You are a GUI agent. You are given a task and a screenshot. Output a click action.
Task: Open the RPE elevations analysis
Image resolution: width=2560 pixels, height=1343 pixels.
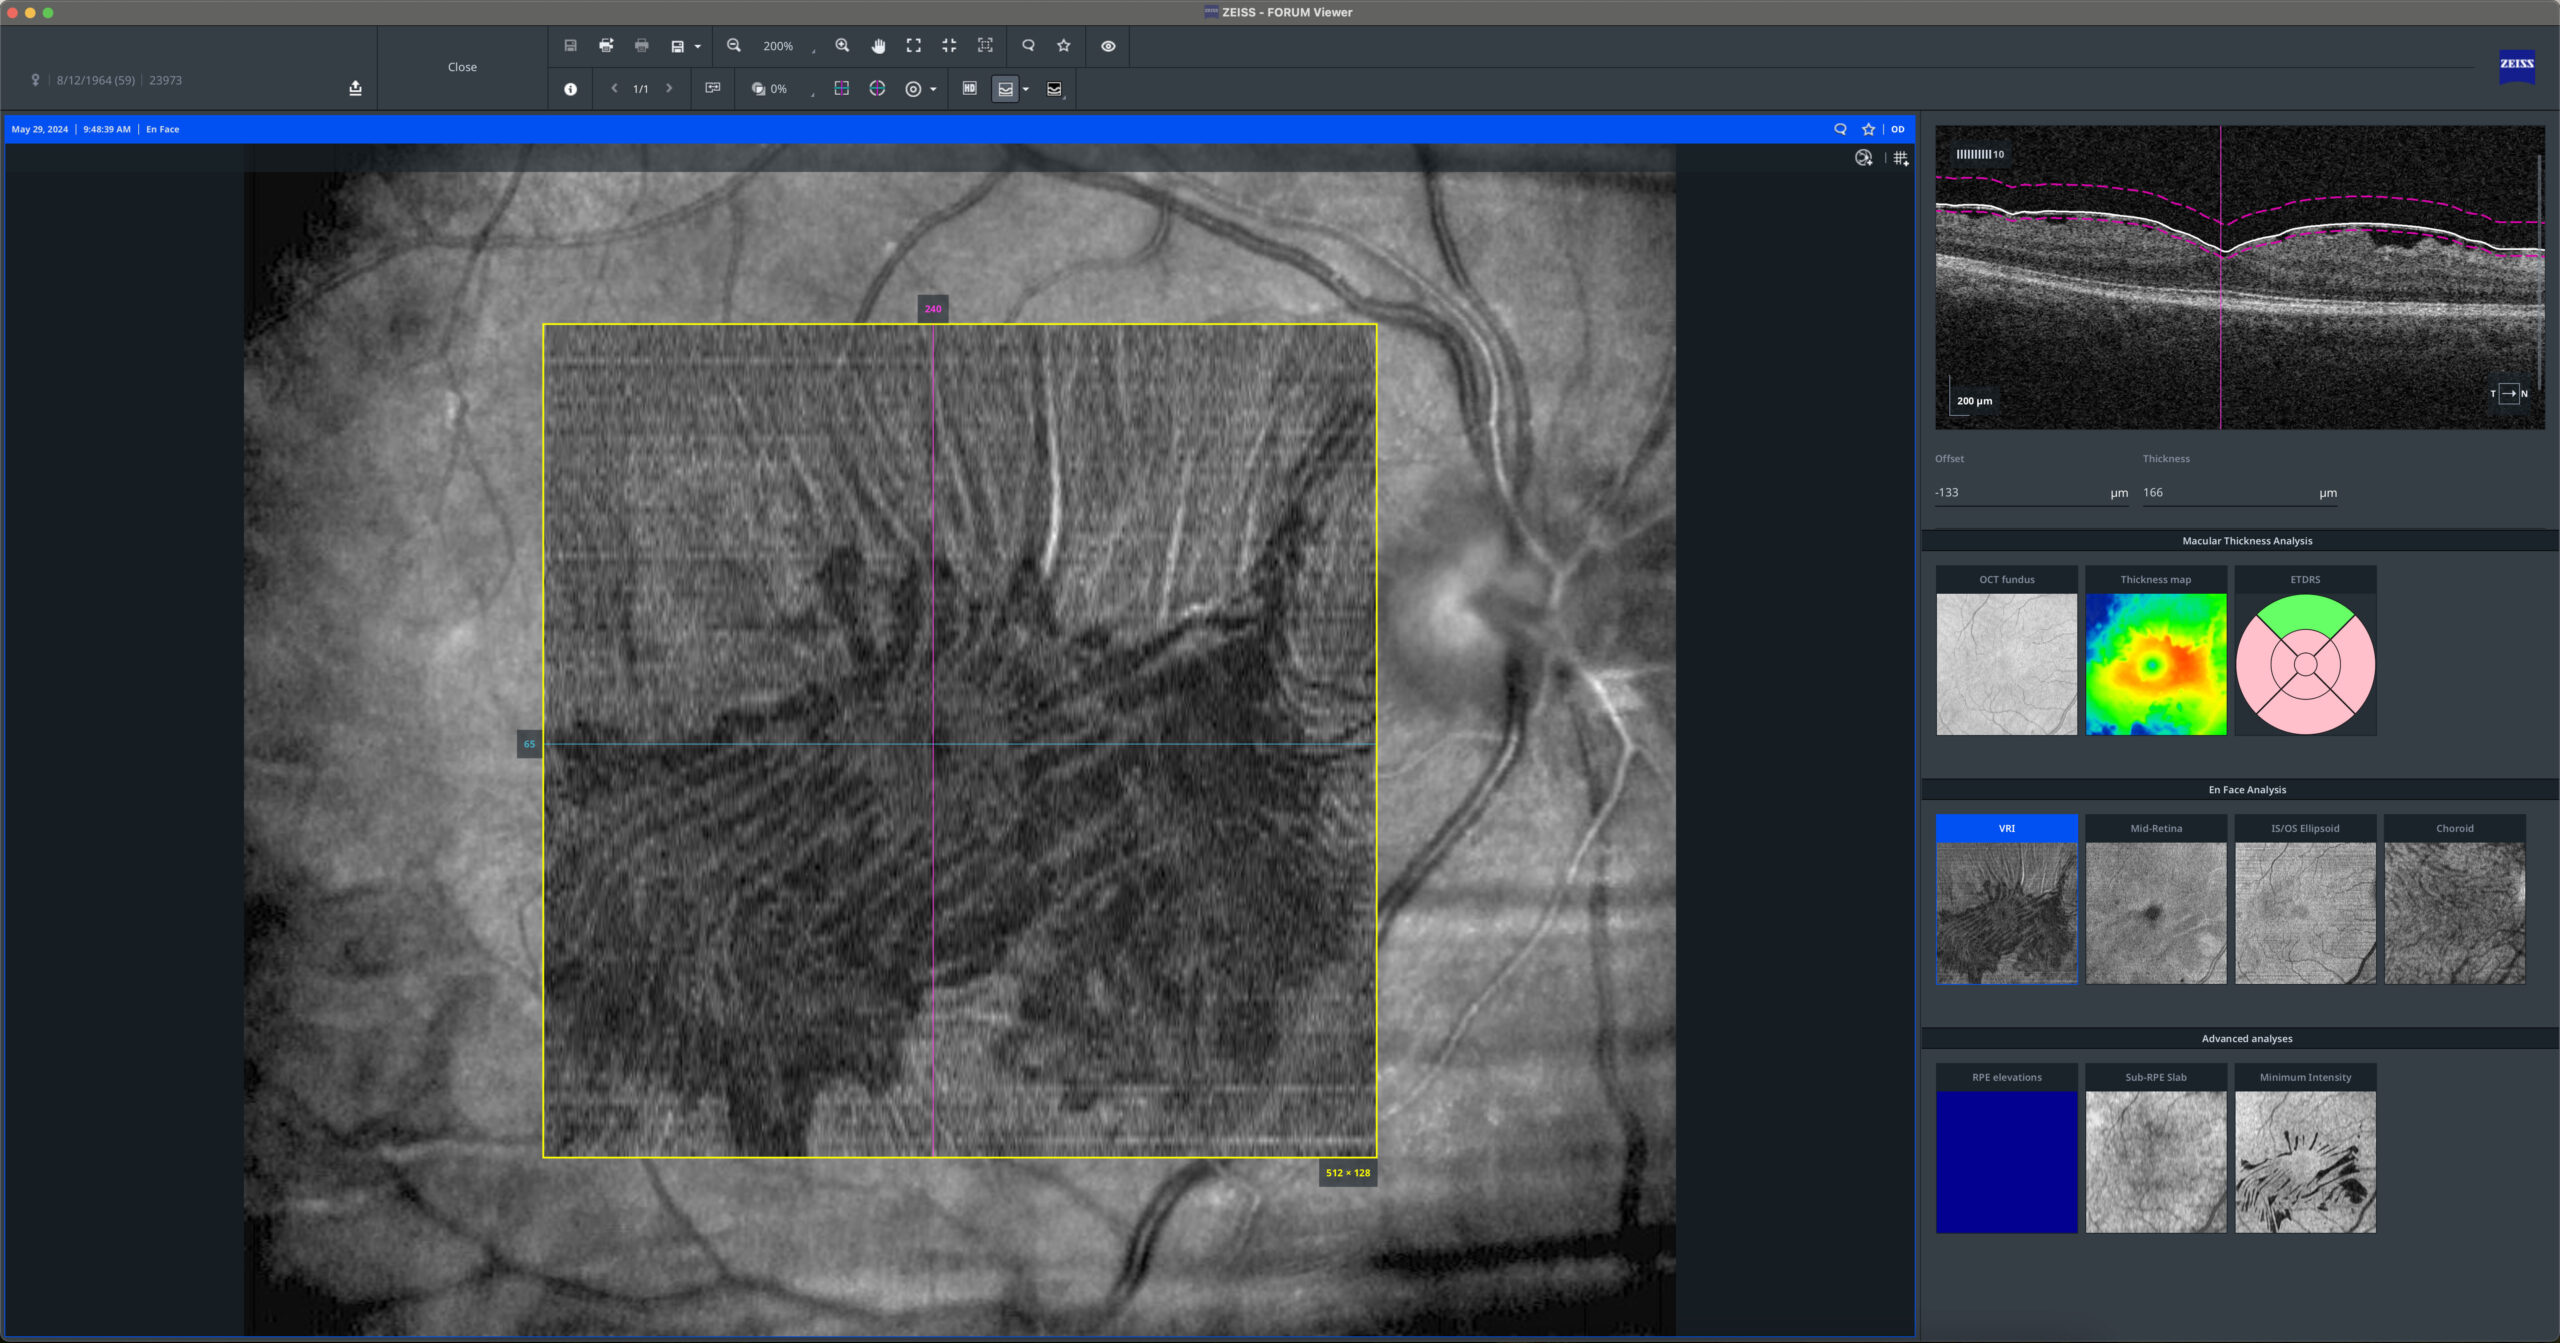(2006, 1149)
